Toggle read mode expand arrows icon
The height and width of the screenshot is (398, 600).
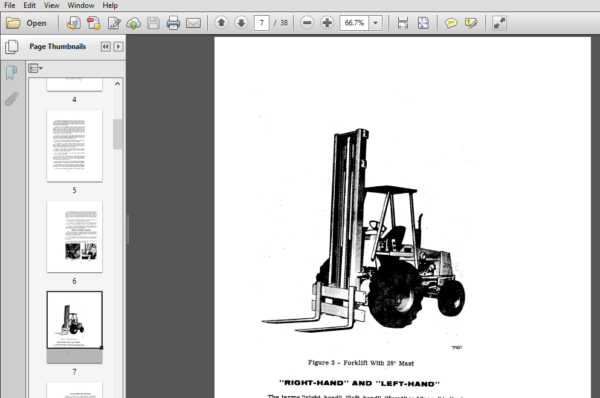pos(499,23)
